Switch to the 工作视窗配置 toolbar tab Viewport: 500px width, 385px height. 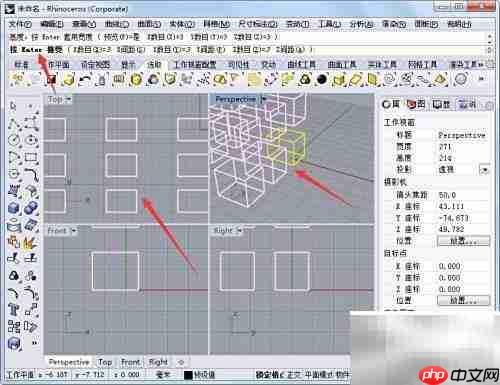coord(195,65)
